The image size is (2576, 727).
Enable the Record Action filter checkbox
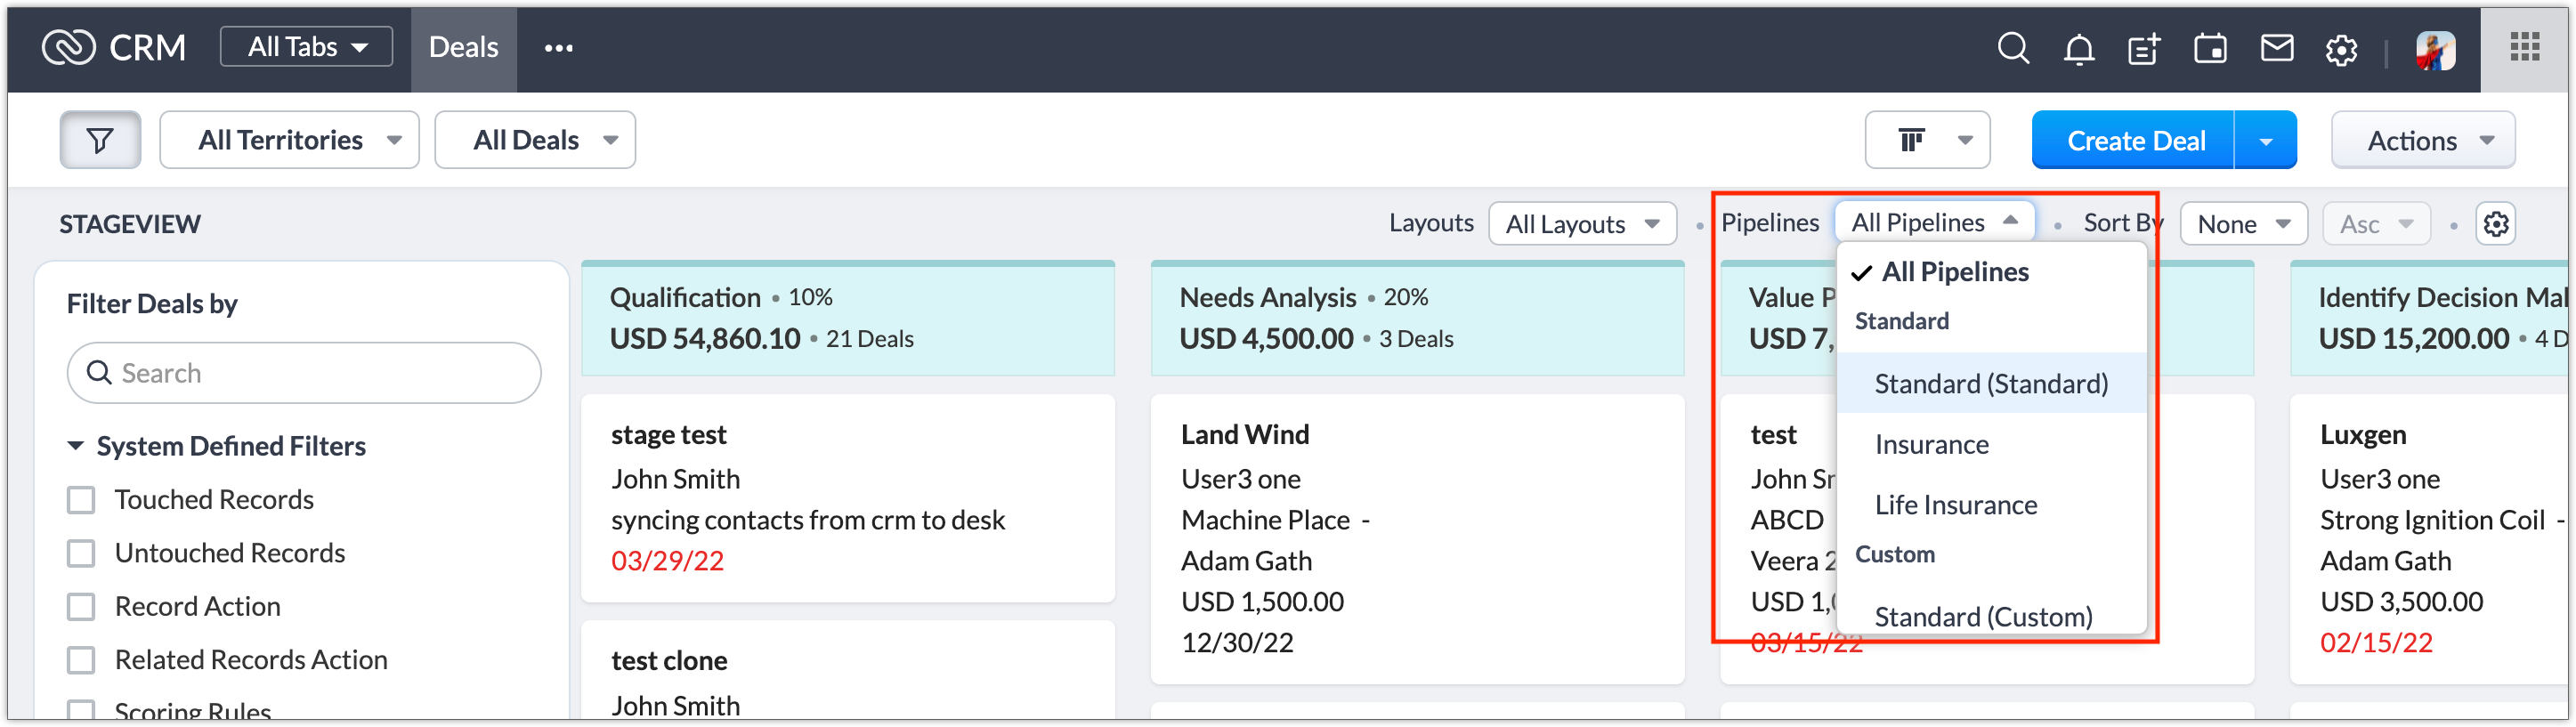click(x=81, y=607)
